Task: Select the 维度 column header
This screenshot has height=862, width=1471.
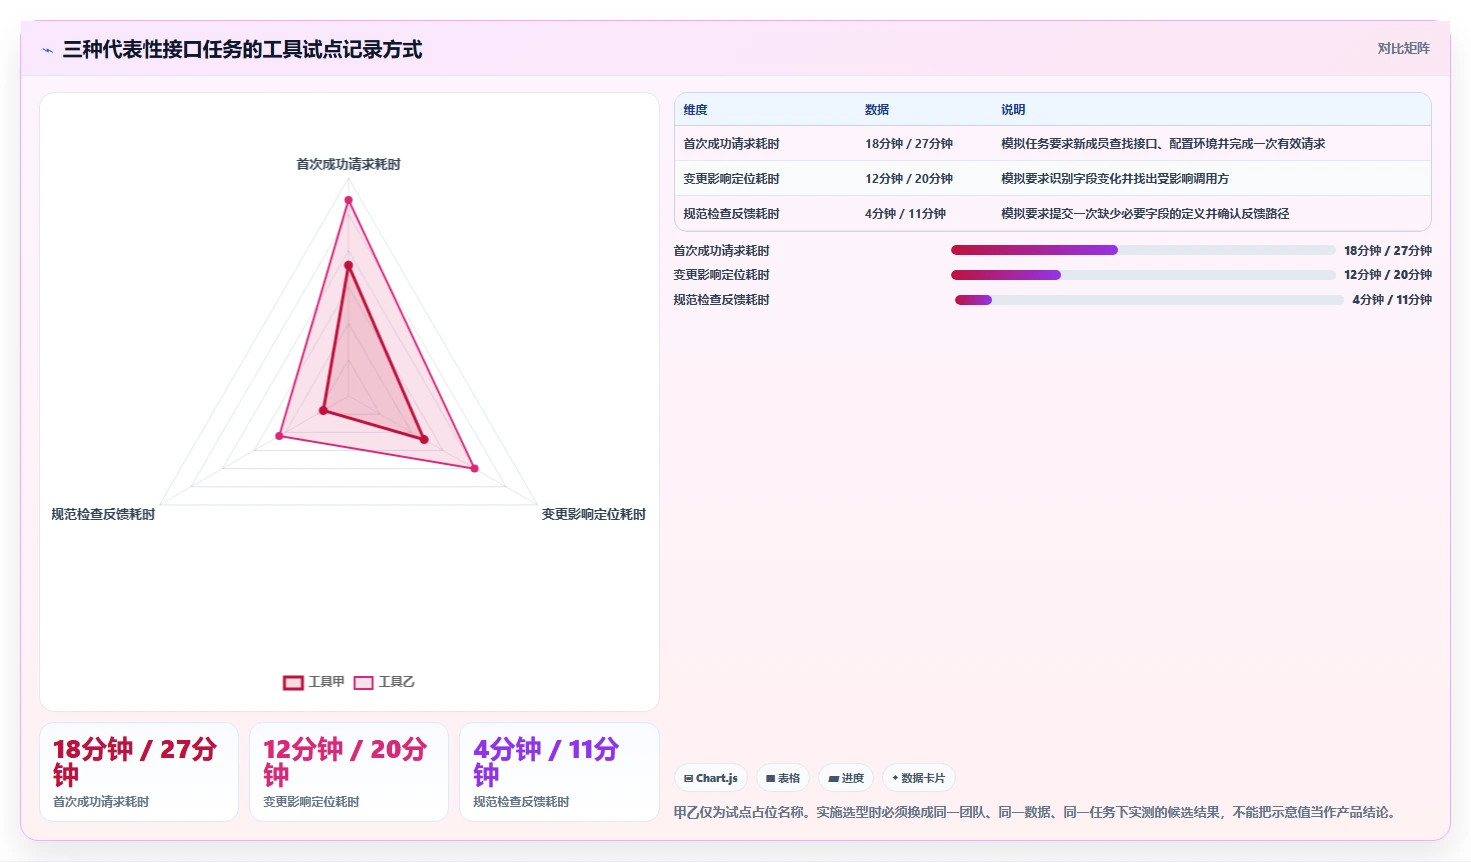Action: tap(696, 110)
